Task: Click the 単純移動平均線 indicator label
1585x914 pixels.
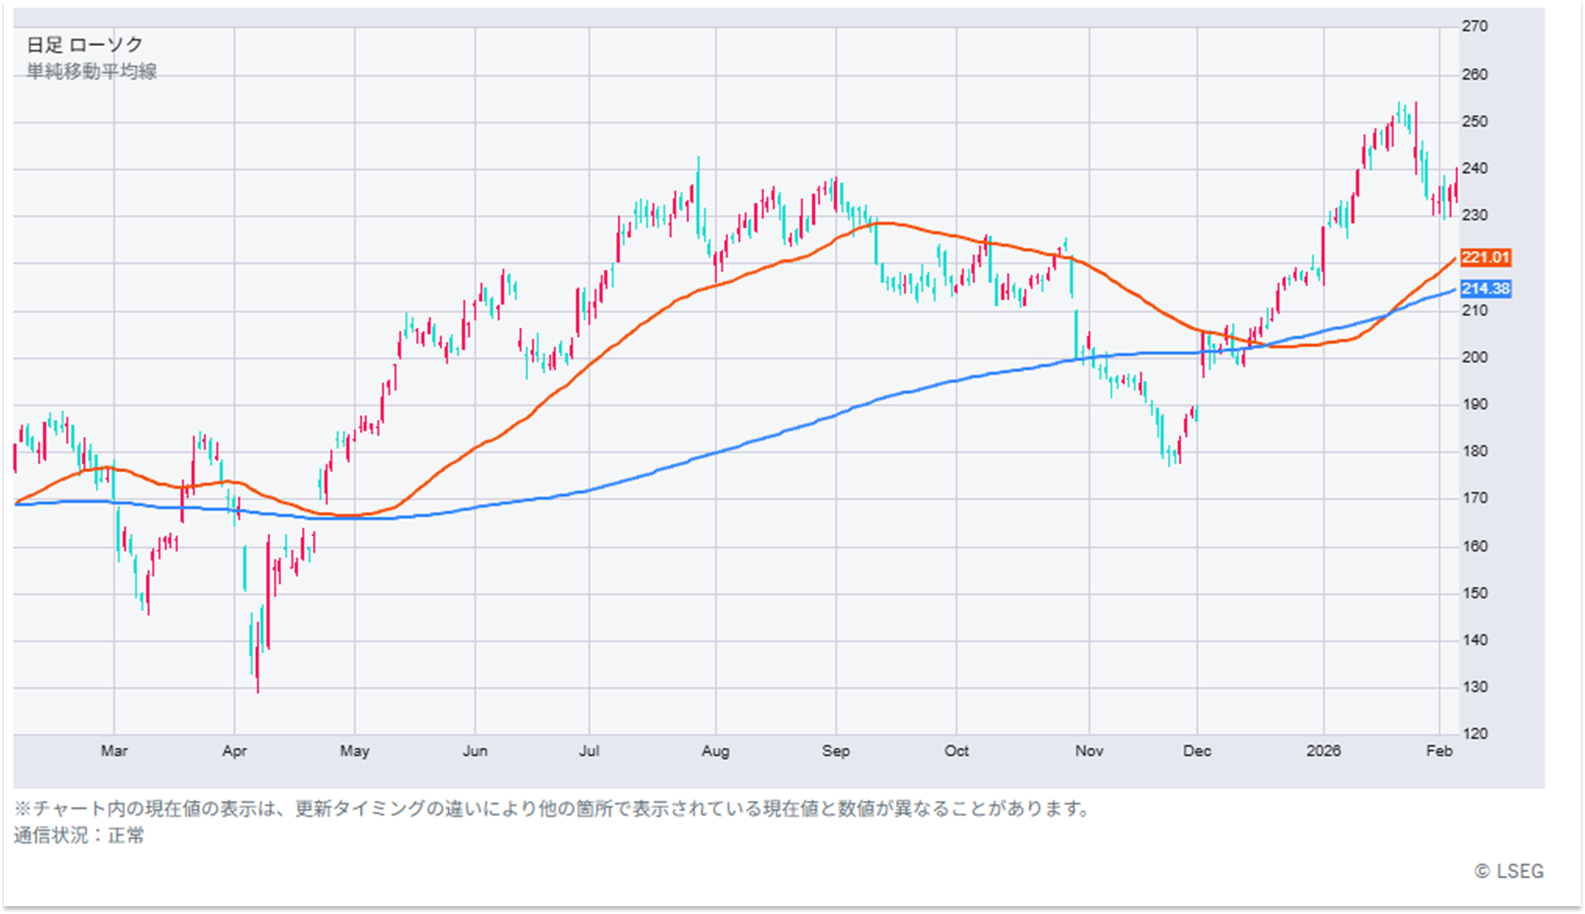Action: (92, 72)
